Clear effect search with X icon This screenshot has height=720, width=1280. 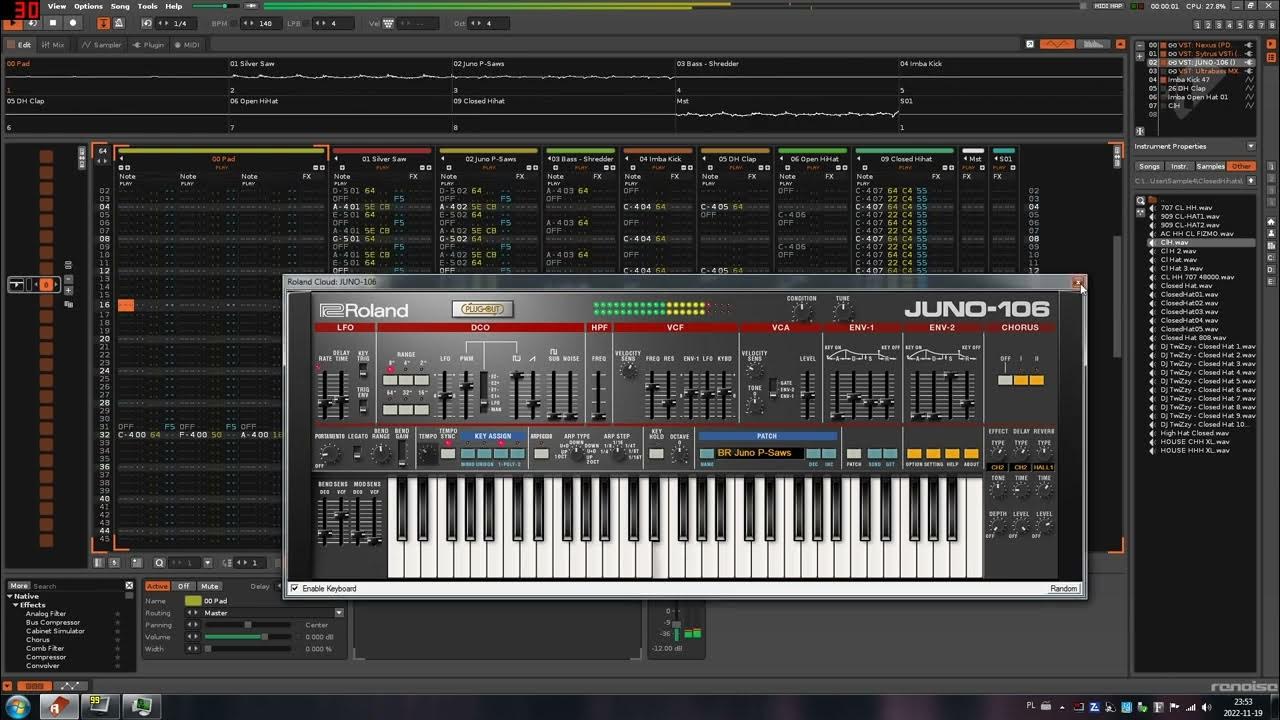pyautogui.click(x=129, y=586)
